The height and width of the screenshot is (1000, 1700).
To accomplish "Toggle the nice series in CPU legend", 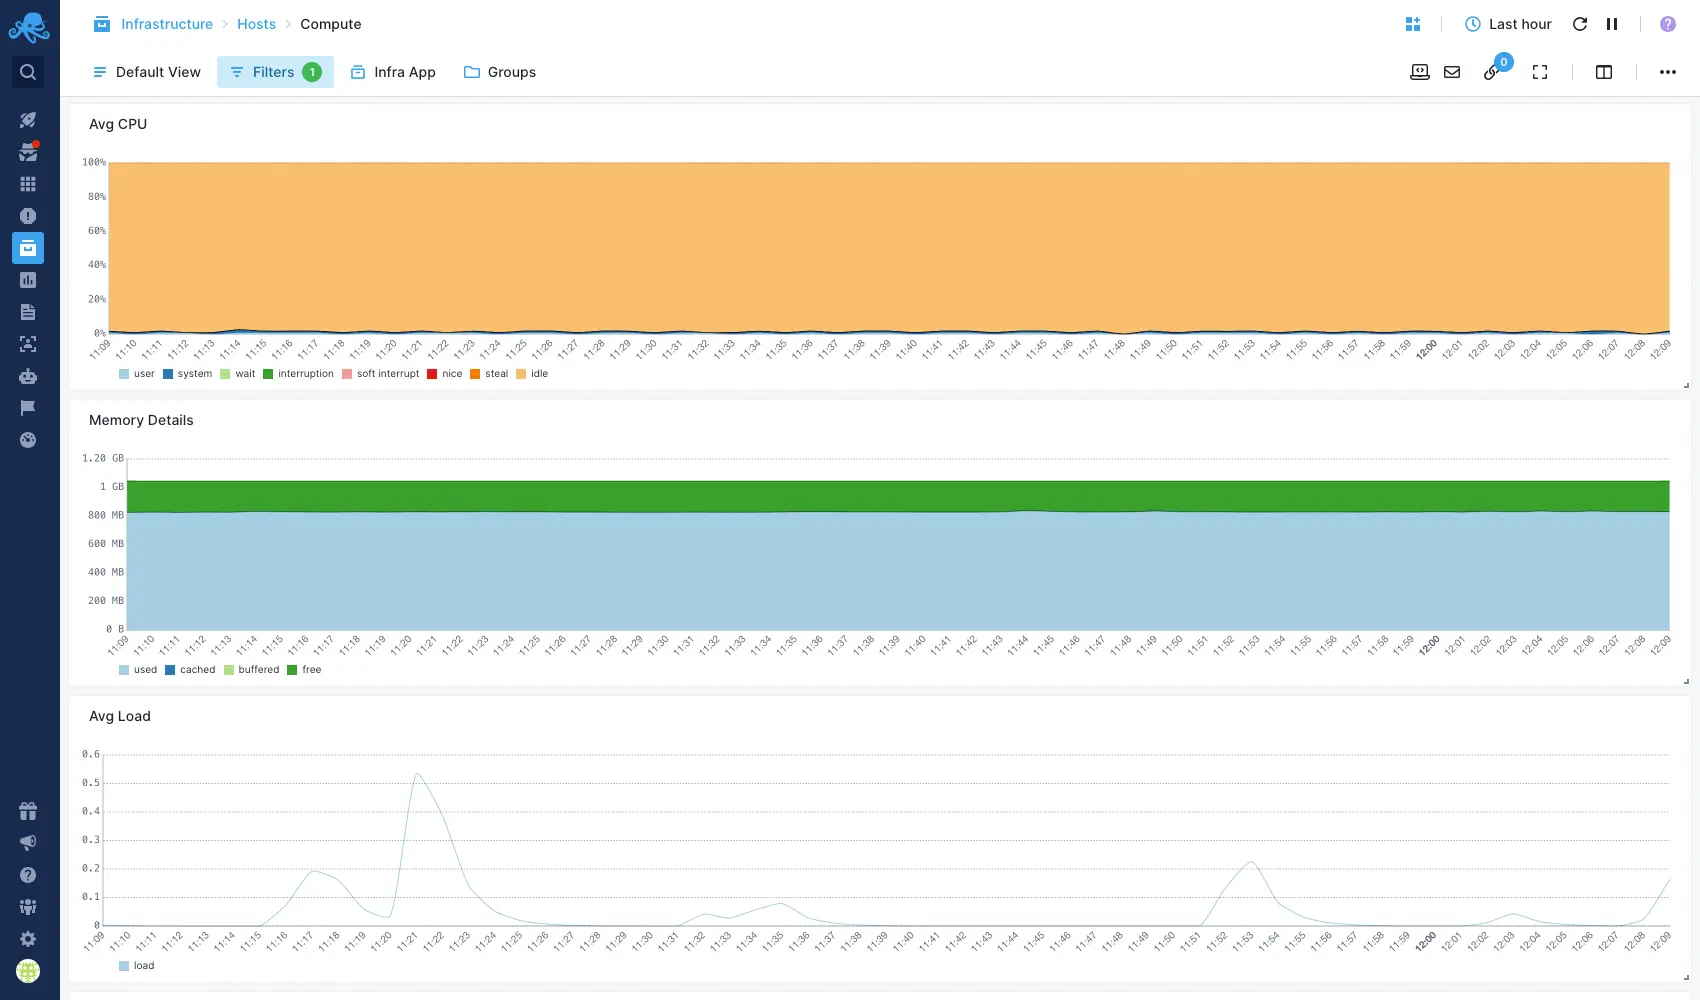I will (x=445, y=374).
